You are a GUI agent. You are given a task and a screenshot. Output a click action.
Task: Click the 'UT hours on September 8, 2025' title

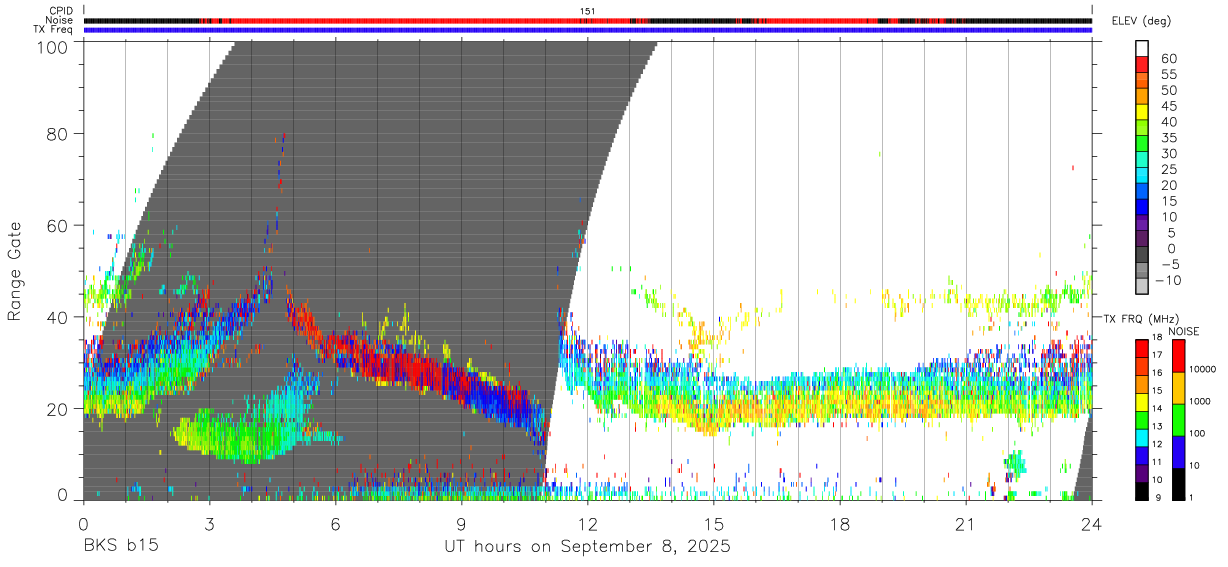click(588, 547)
